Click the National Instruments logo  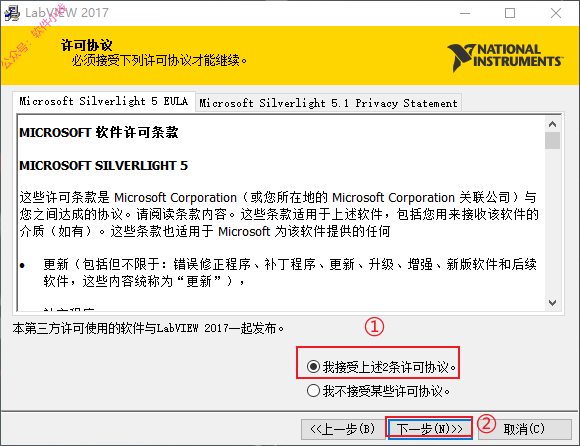(505, 57)
